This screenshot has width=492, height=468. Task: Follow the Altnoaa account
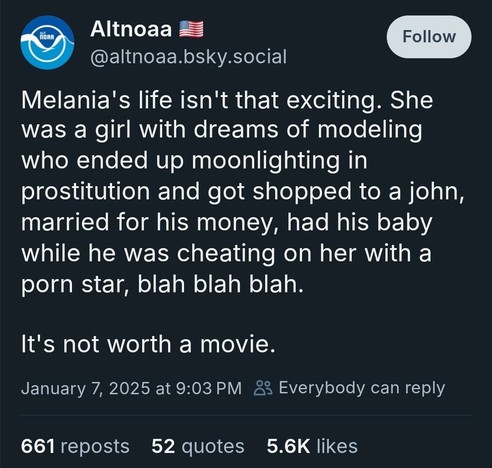click(x=429, y=37)
